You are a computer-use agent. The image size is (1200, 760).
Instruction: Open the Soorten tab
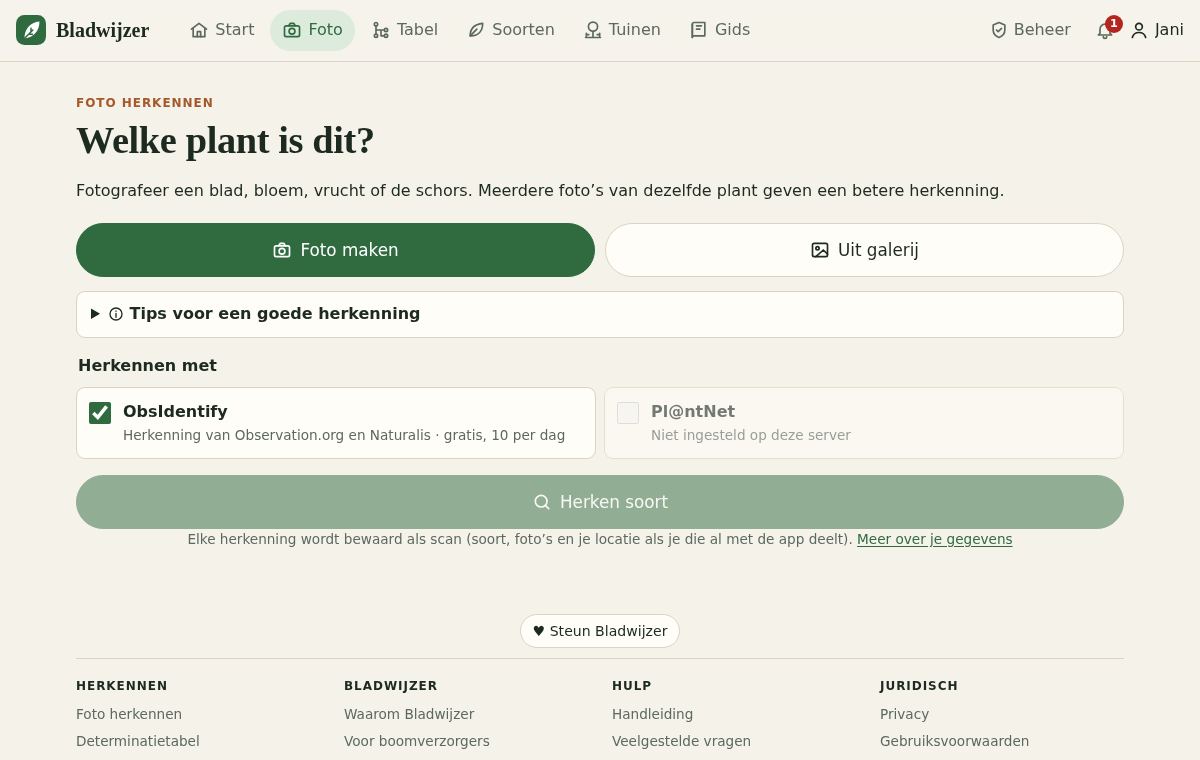click(x=511, y=30)
